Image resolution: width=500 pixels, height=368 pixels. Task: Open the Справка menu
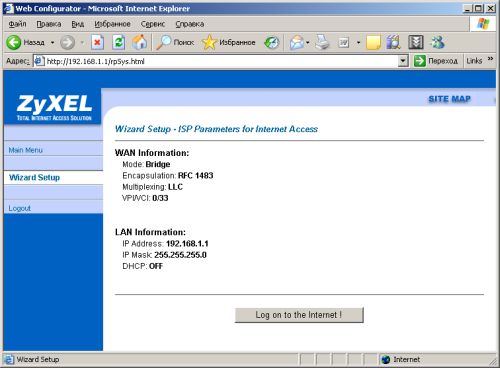click(x=190, y=24)
